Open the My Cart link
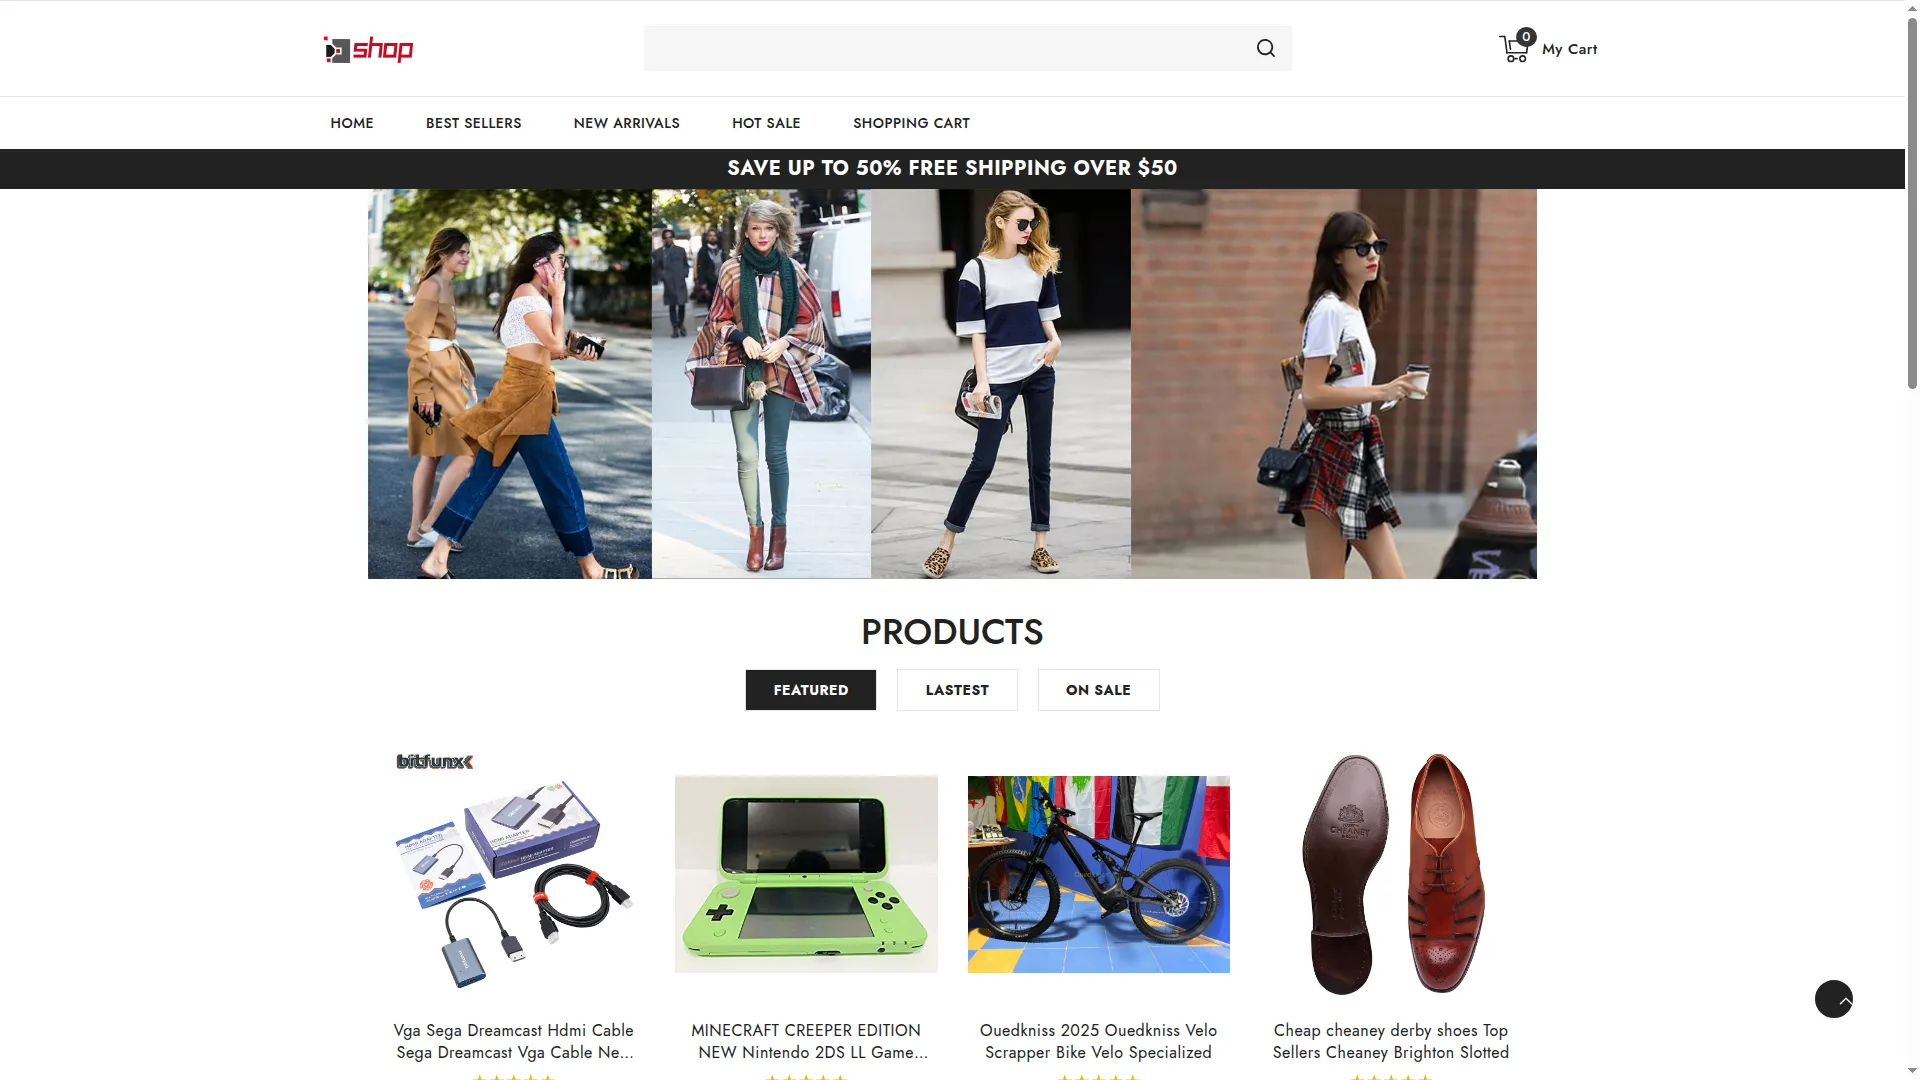 tap(1569, 49)
